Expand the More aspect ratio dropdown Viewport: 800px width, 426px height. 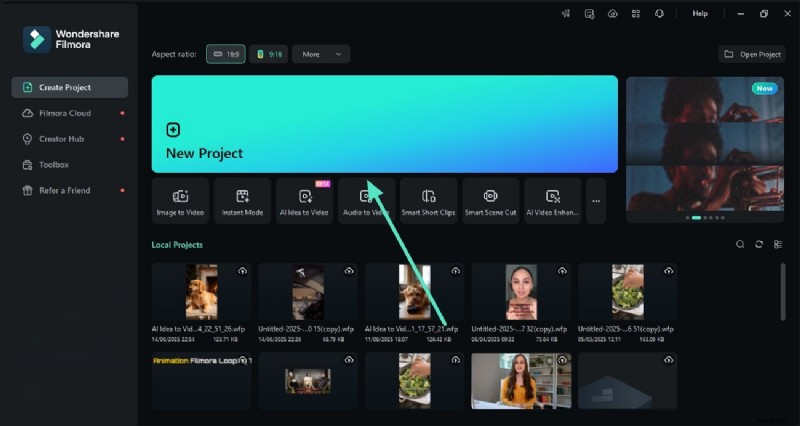(x=321, y=54)
